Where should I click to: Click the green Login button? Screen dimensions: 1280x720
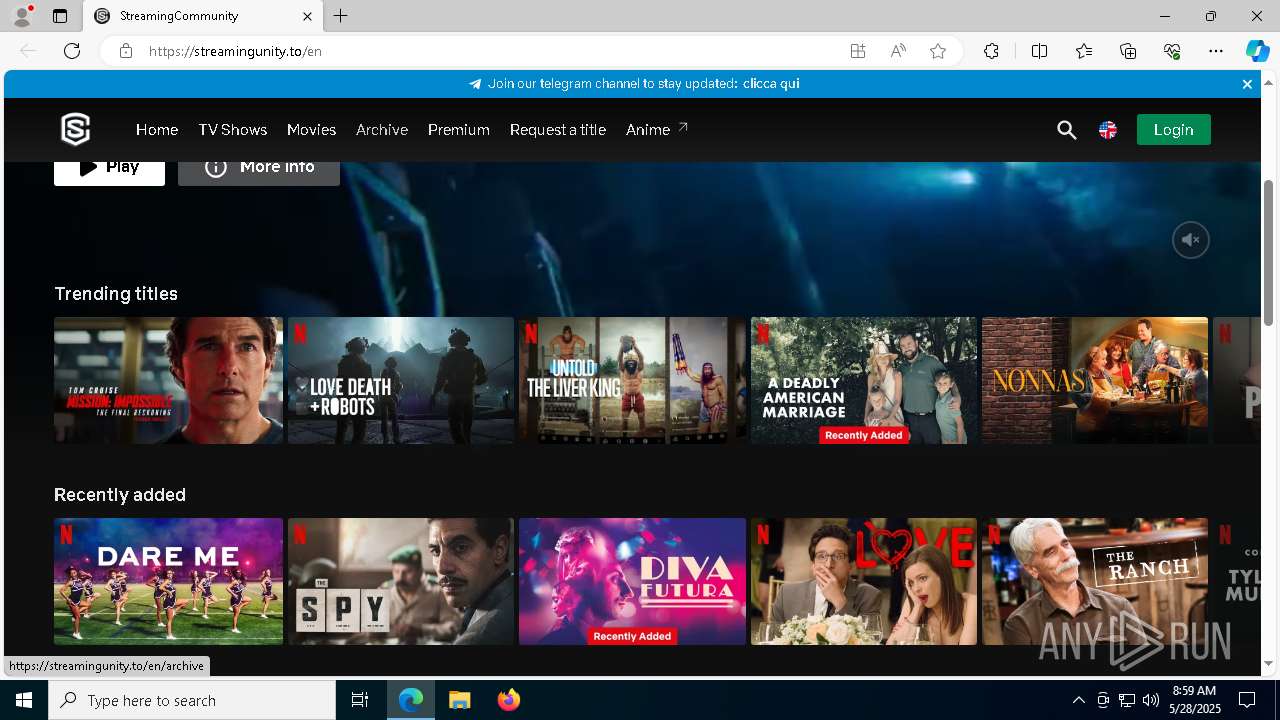click(x=1173, y=130)
